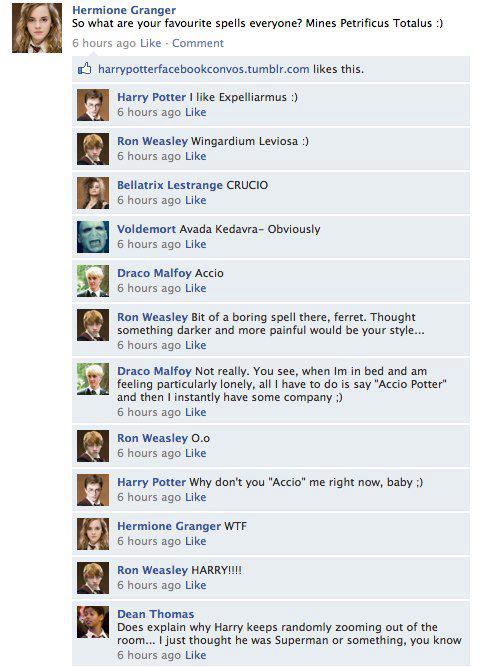The width and height of the screenshot is (498, 667).
Task: Like Hermione's WTF comment
Action: [196, 541]
